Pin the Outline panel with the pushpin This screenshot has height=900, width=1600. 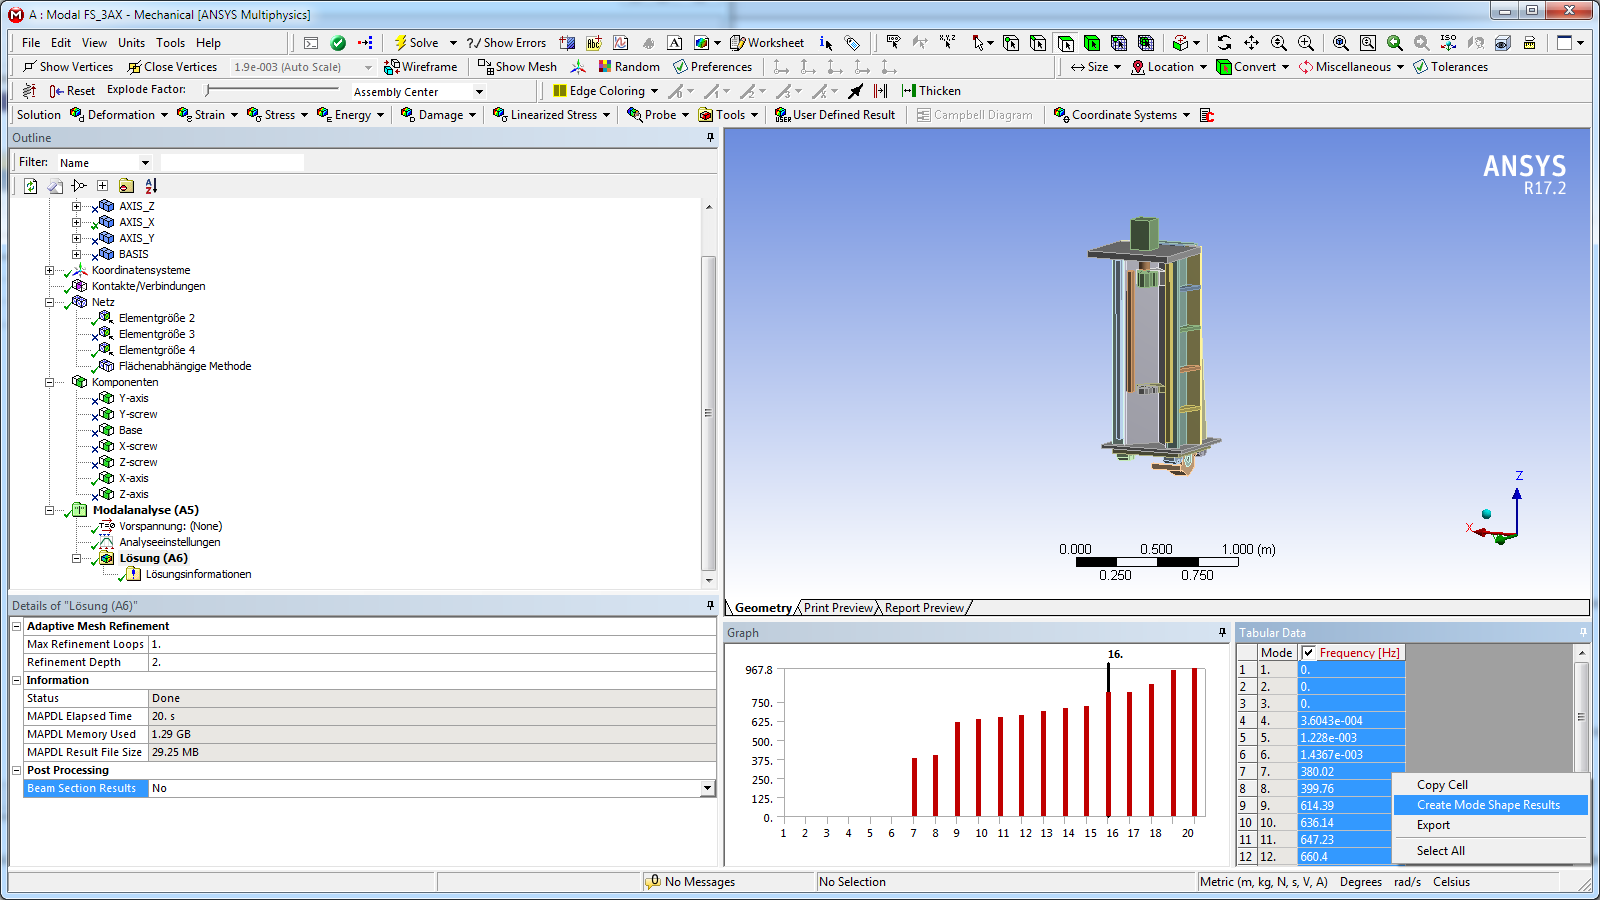click(710, 138)
